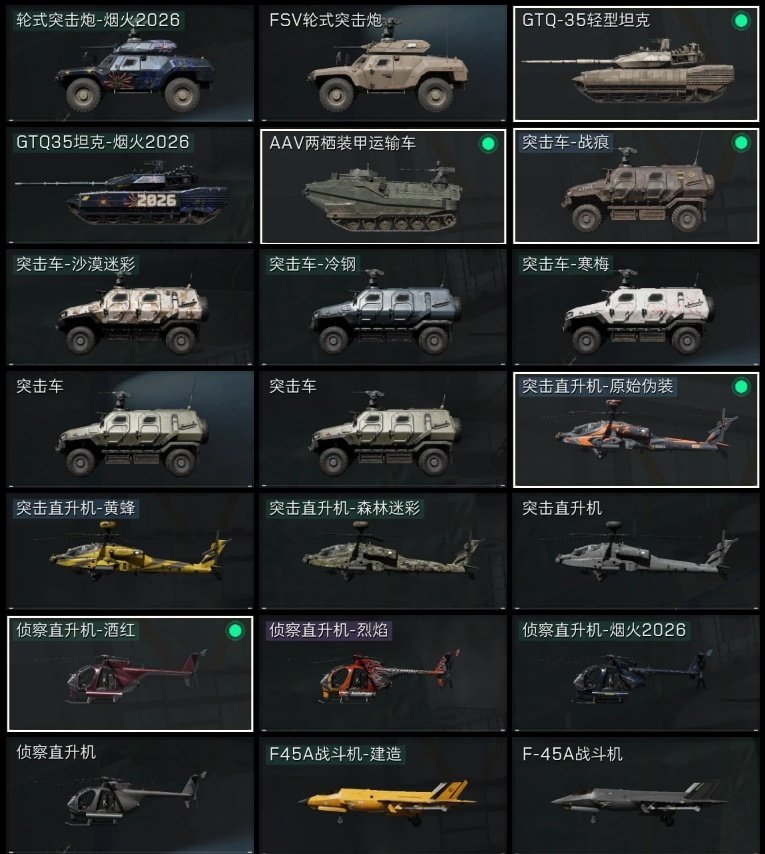Click the green equipped dot on GTQ-35轻型坦克
This screenshot has width=765, height=854.
click(740, 21)
